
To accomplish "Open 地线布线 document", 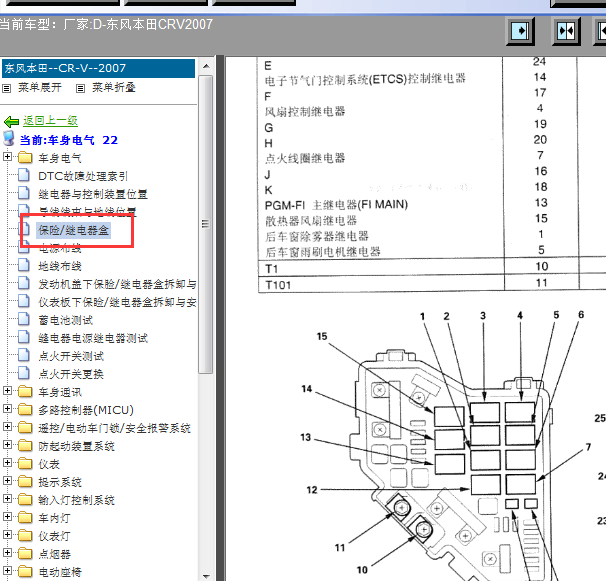I will click(x=60, y=266).
